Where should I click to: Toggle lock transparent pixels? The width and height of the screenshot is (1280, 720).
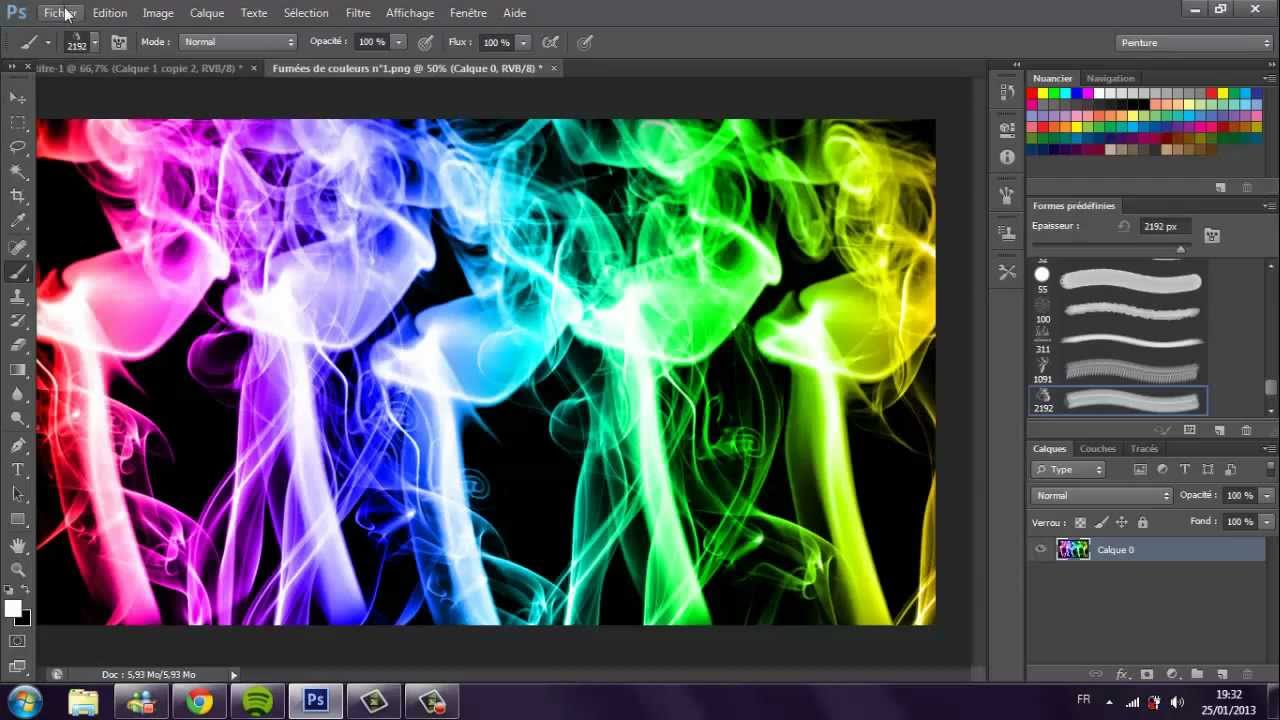[1080, 522]
